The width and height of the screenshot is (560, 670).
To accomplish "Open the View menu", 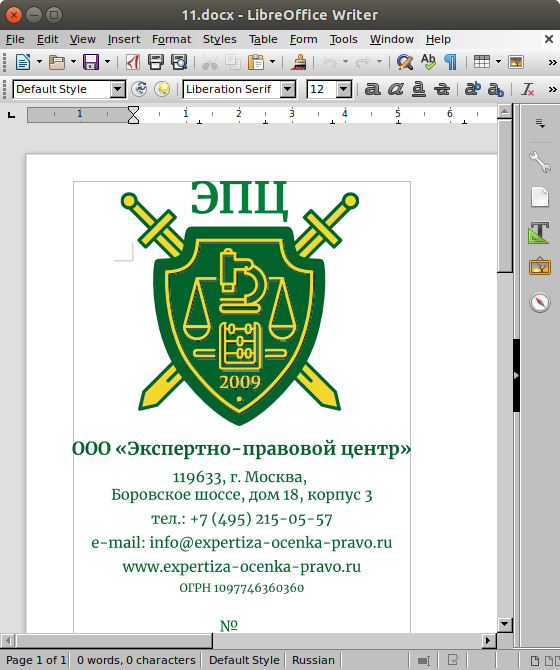I will 82,39.
